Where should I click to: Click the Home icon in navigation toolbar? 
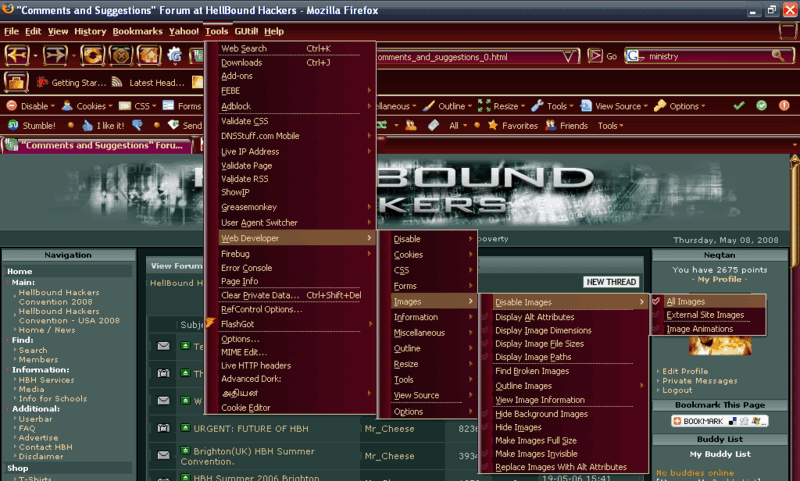coord(149,55)
